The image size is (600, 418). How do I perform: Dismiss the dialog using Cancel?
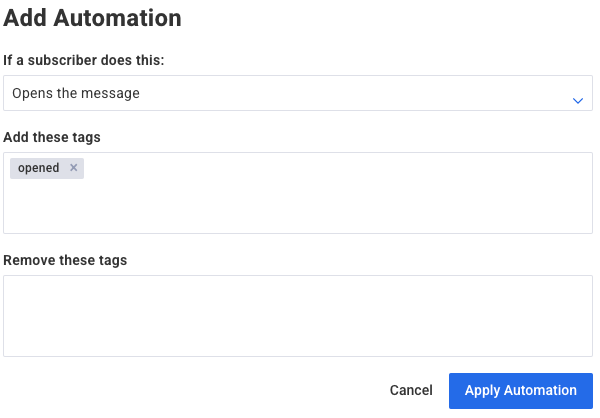coord(411,390)
